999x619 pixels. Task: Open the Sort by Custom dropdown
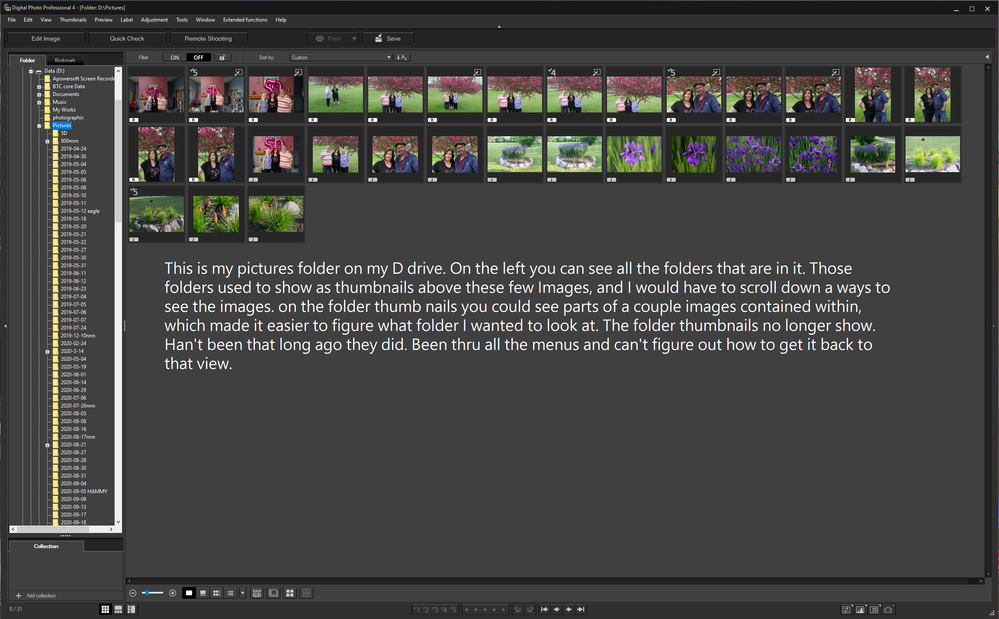point(340,57)
